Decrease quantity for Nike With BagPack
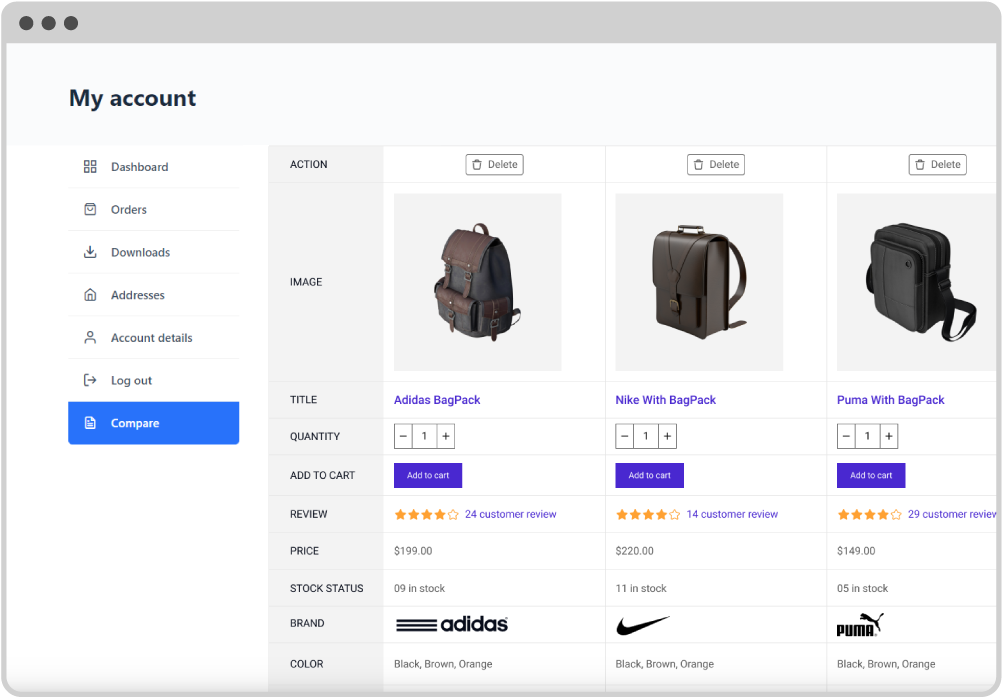This screenshot has height=697, width=1002. pos(625,436)
